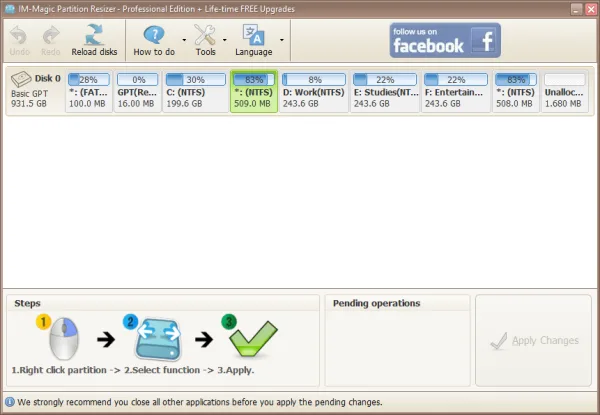The image size is (600, 415).
Task: Click the '931.5 GB' disk size label
Action: 29,104
